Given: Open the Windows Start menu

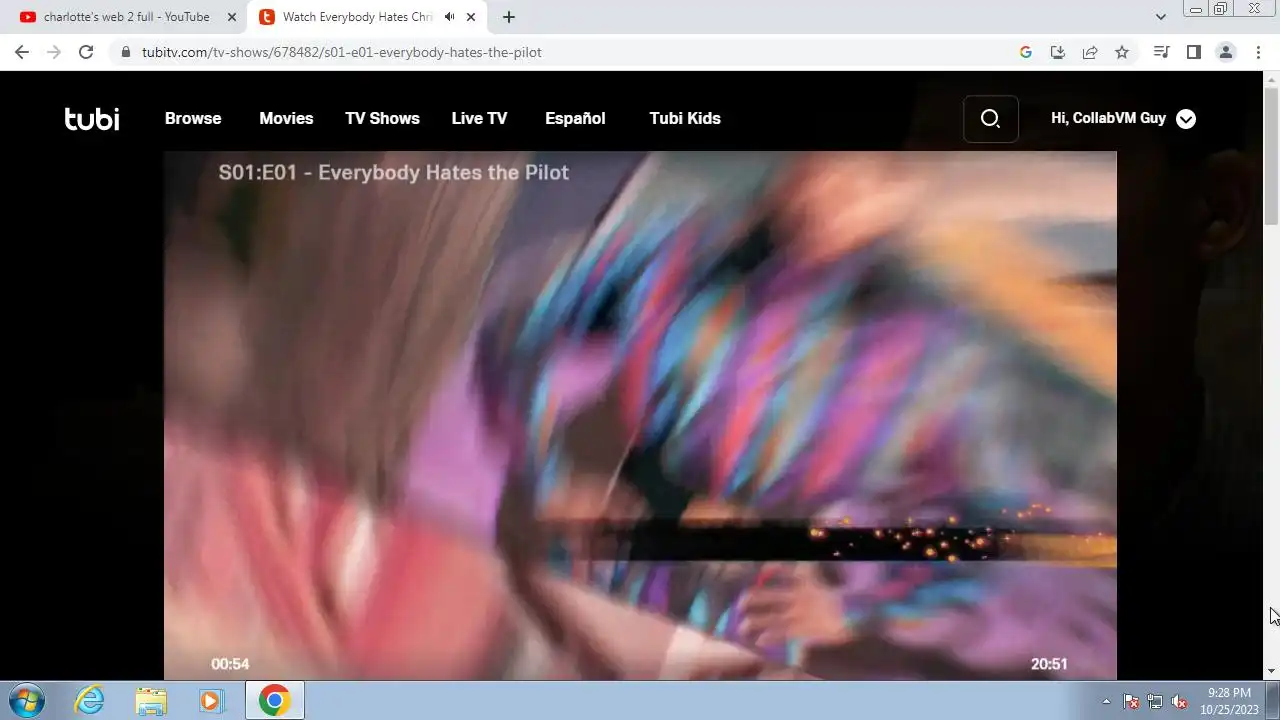Looking at the screenshot, I should click(26, 700).
